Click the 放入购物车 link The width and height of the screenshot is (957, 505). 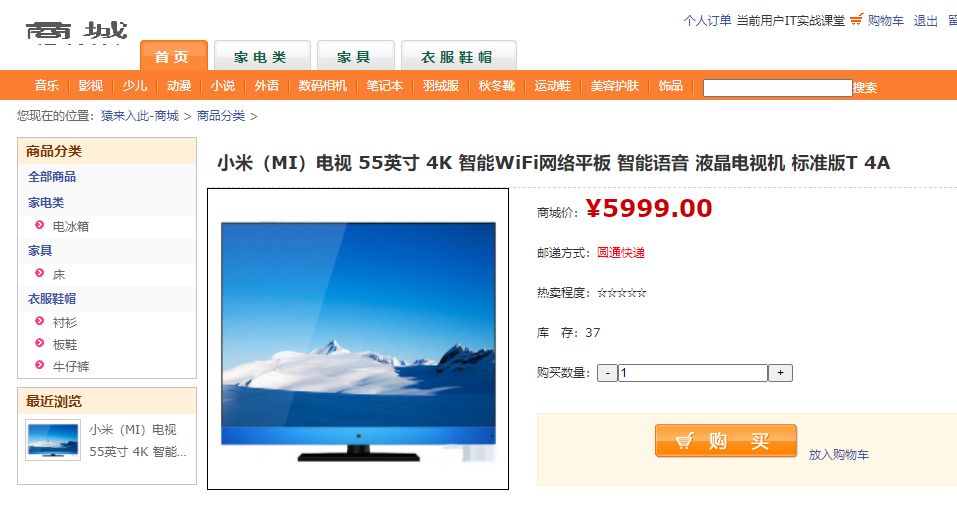pos(839,454)
